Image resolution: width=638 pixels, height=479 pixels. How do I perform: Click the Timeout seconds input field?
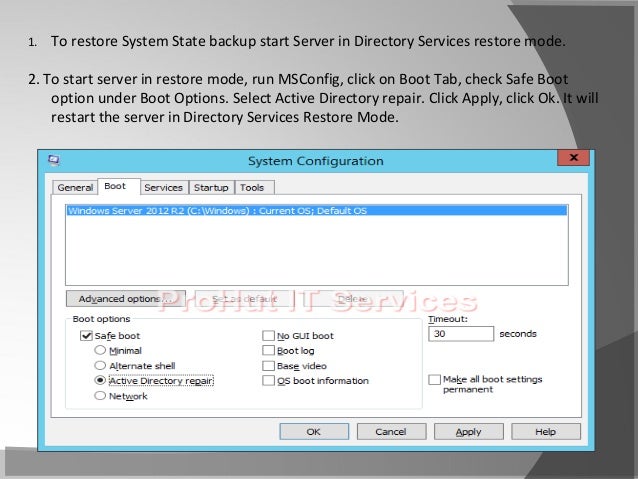[x=461, y=334]
